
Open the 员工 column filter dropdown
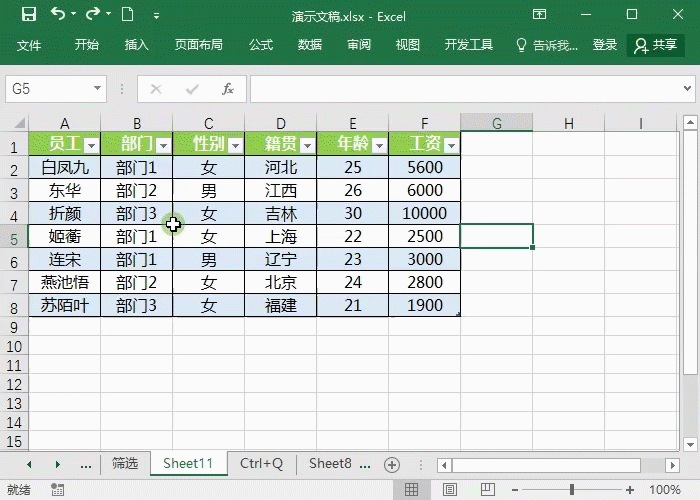(x=91, y=145)
